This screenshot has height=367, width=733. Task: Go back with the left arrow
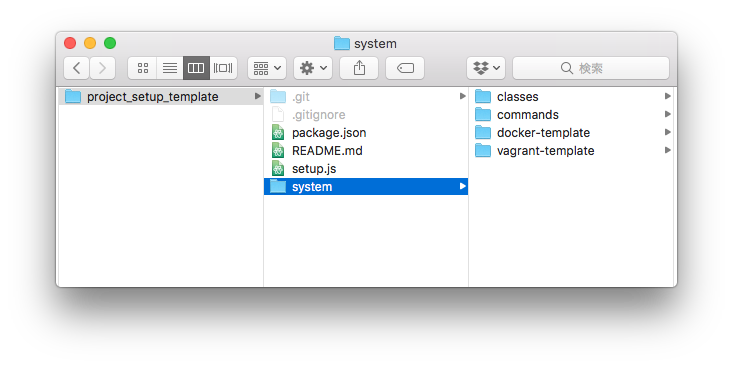tap(77, 68)
